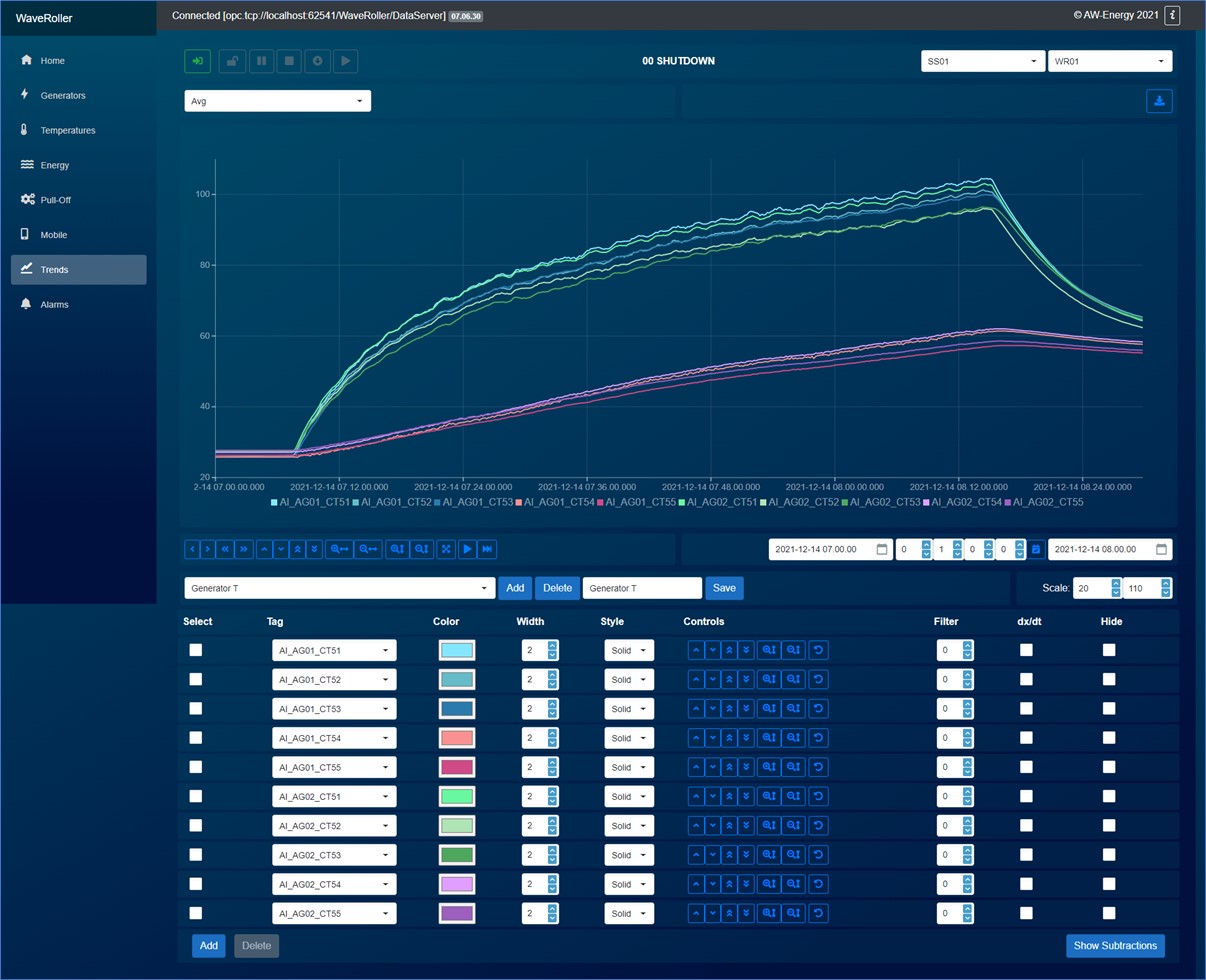Click the download chart data icon
This screenshot has height=980, width=1206.
[x=1159, y=101]
